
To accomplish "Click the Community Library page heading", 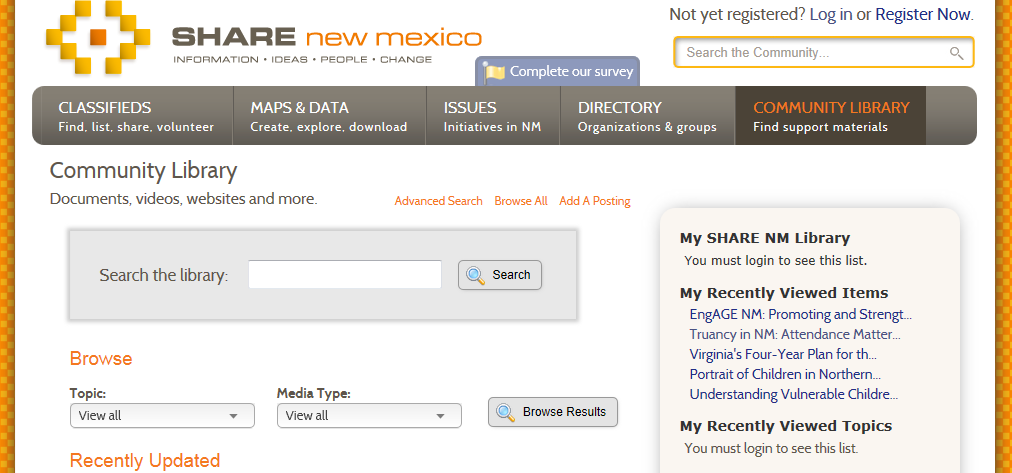I will [x=143, y=171].
